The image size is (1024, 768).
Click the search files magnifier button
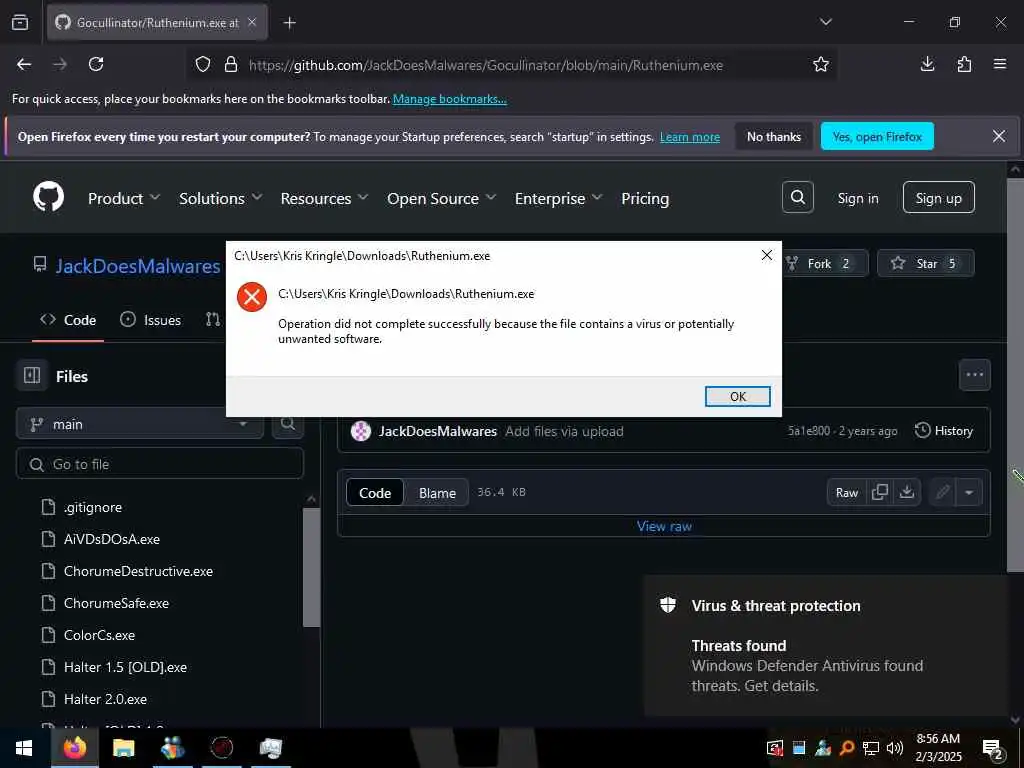[x=287, y=424]
